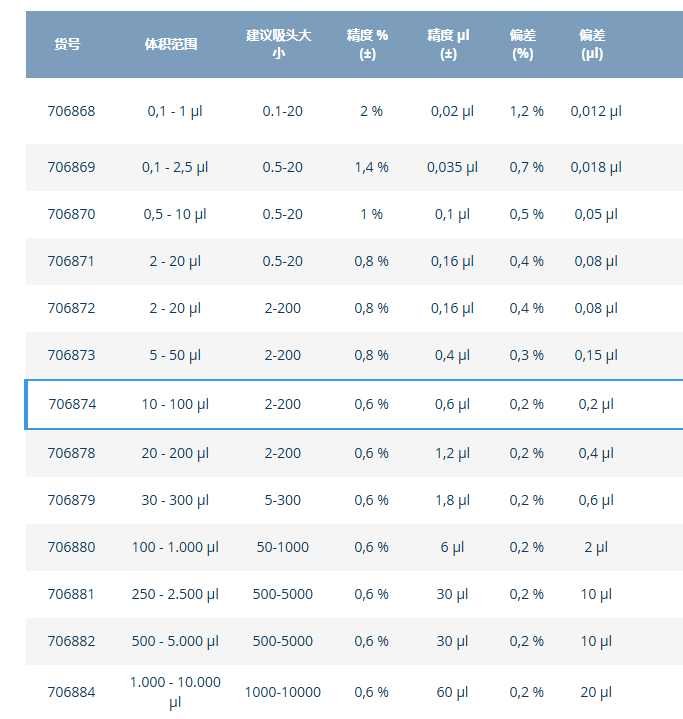Viewport: 683px width, 719px height.
Task: Open item number 706869
Action: [72, 167]
